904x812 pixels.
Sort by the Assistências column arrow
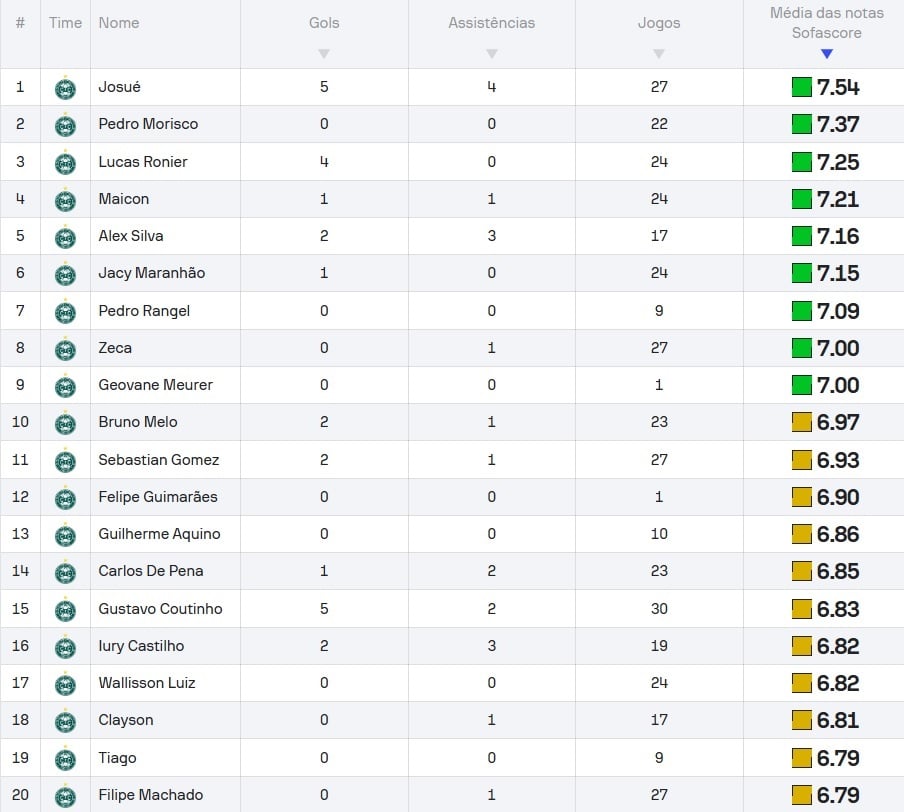pos(491,54)
